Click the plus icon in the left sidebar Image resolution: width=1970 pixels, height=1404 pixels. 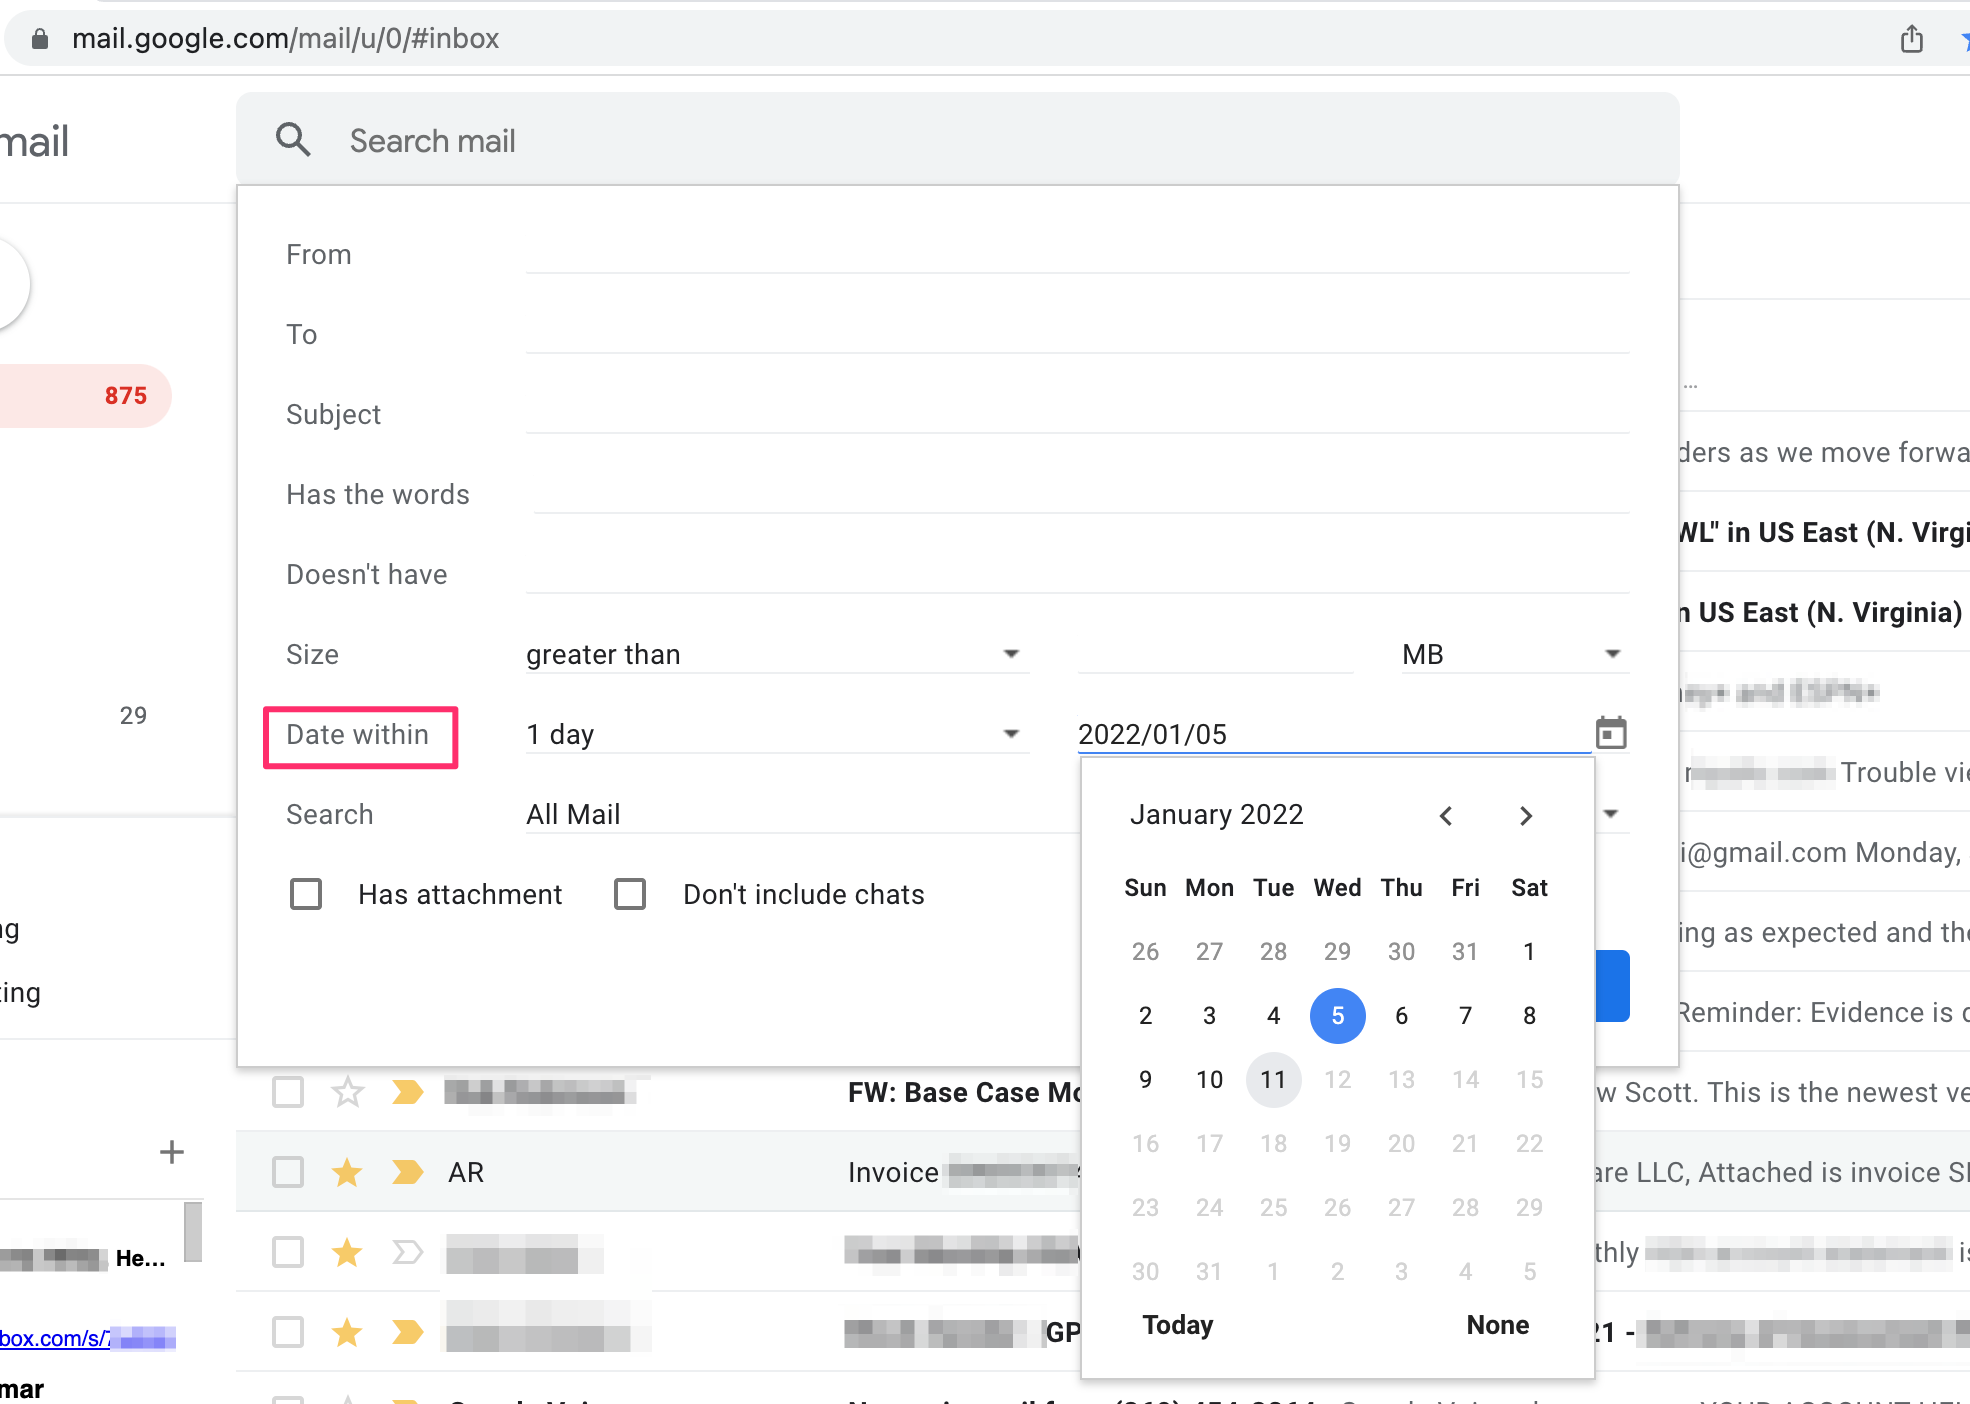tap(171, 1151)
